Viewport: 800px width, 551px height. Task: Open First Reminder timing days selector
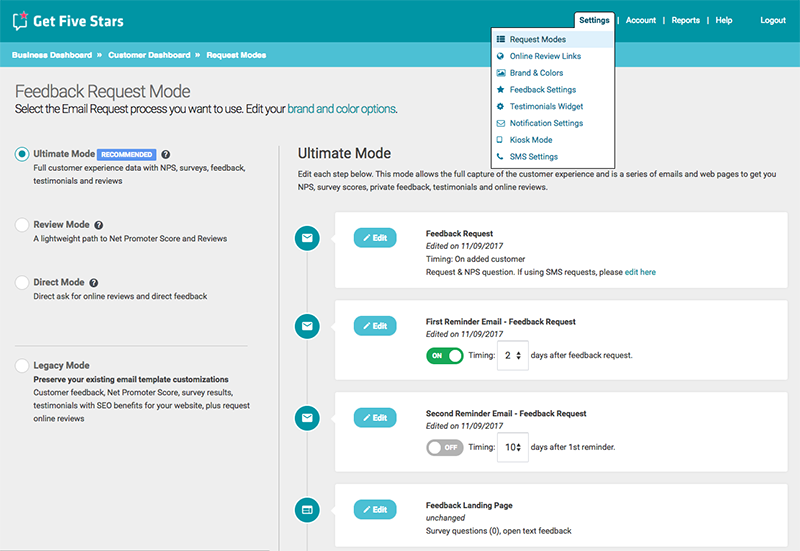[513, 356]
